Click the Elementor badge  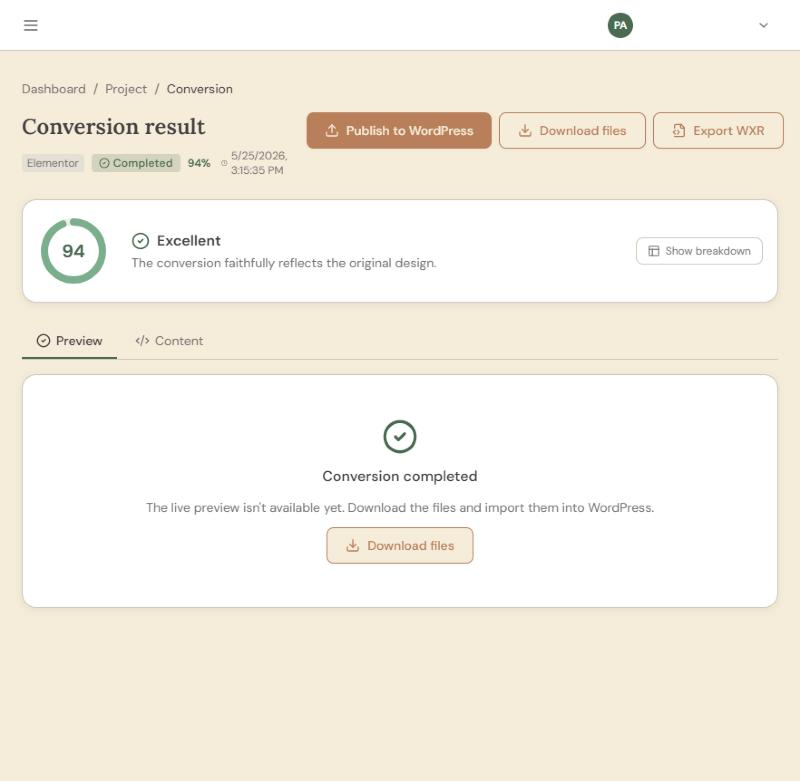(x=53, y=163)
